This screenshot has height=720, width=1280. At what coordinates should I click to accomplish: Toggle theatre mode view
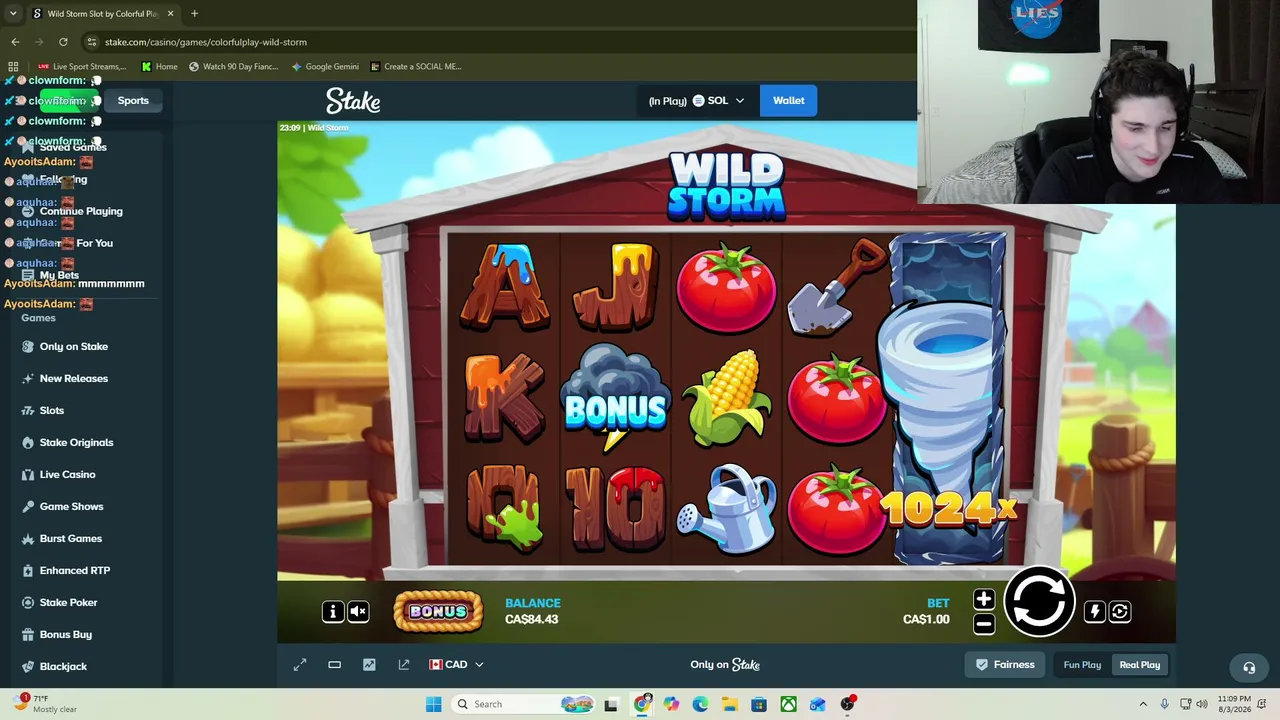pyautogui.click(x=335, y=664)
